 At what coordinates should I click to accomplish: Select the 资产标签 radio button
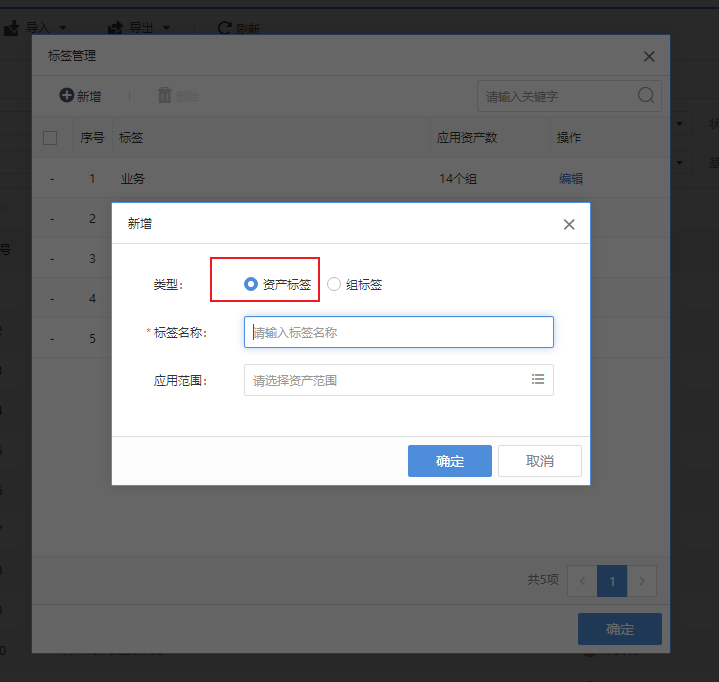tap(251, 284)
